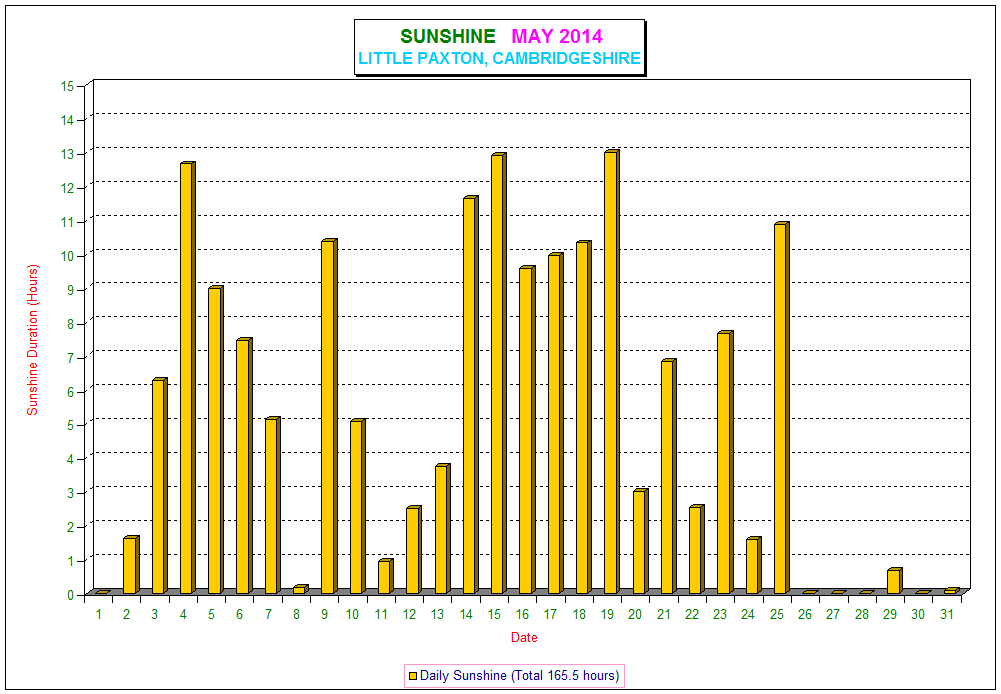Select the bar for date 6
1001x694 pixels.
pos(244,466)
